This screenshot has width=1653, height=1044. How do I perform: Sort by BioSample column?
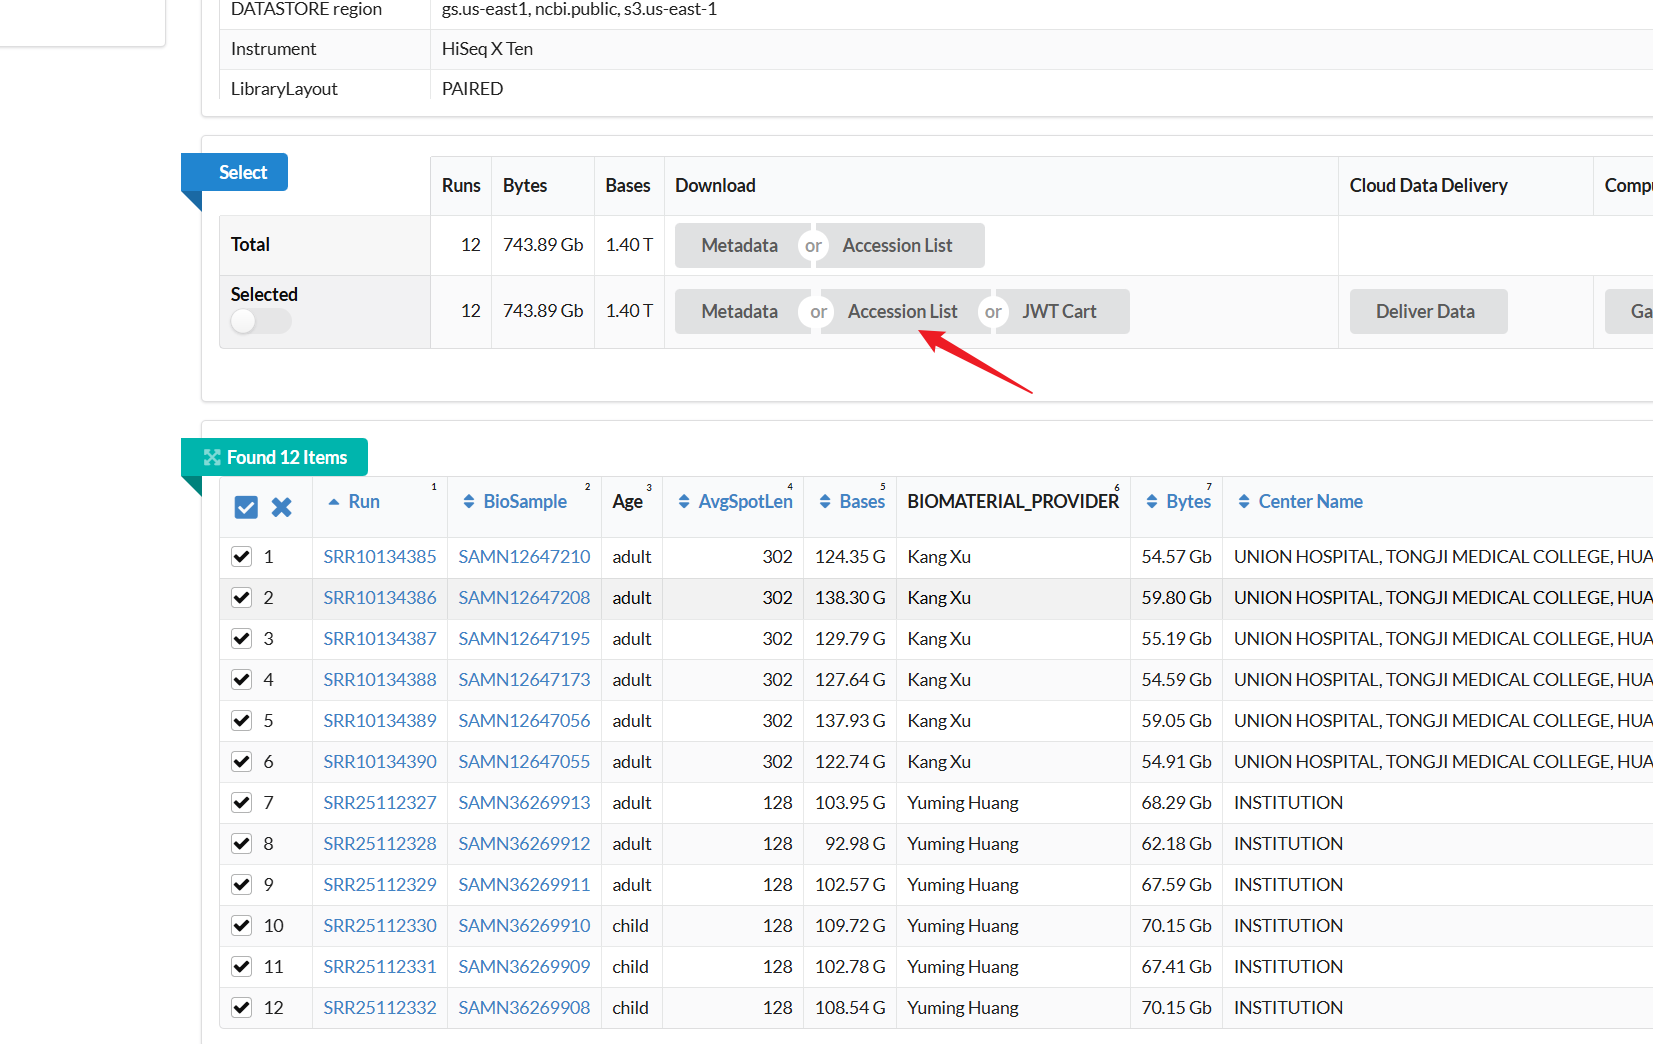click(515, 502)
